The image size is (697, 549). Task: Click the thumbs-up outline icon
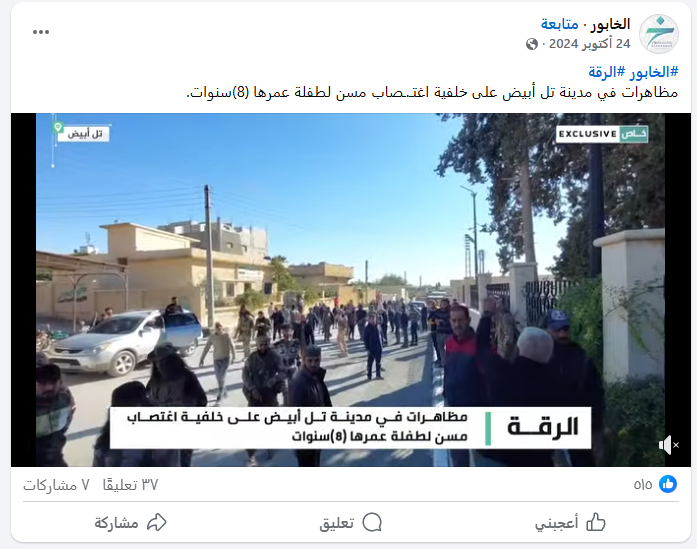pos(596,522)
